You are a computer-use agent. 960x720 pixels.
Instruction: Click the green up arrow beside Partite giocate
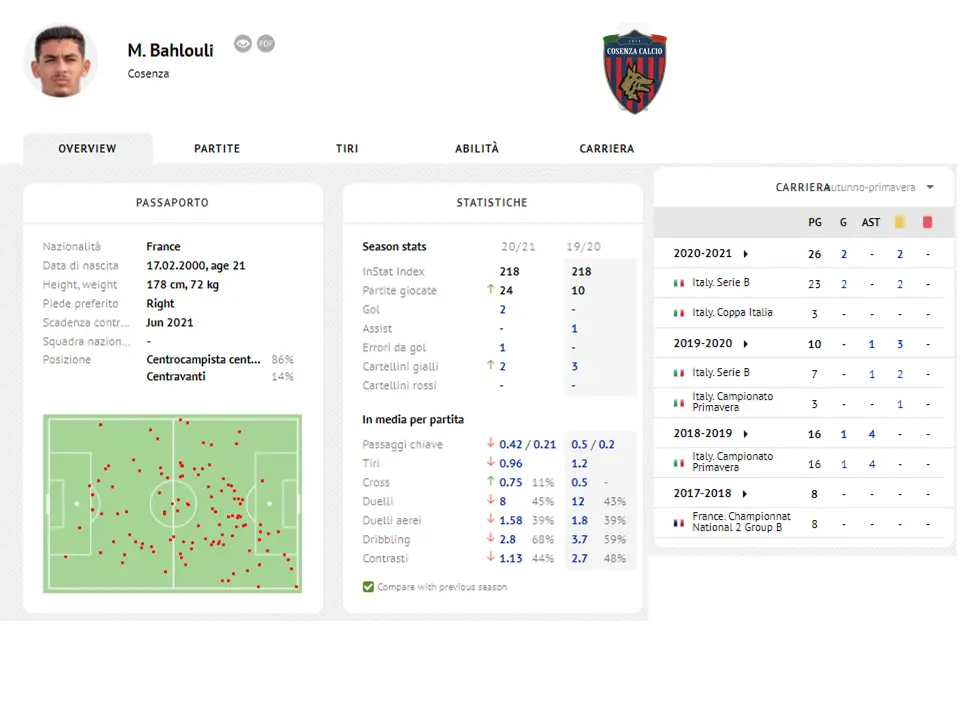(490, 290)
